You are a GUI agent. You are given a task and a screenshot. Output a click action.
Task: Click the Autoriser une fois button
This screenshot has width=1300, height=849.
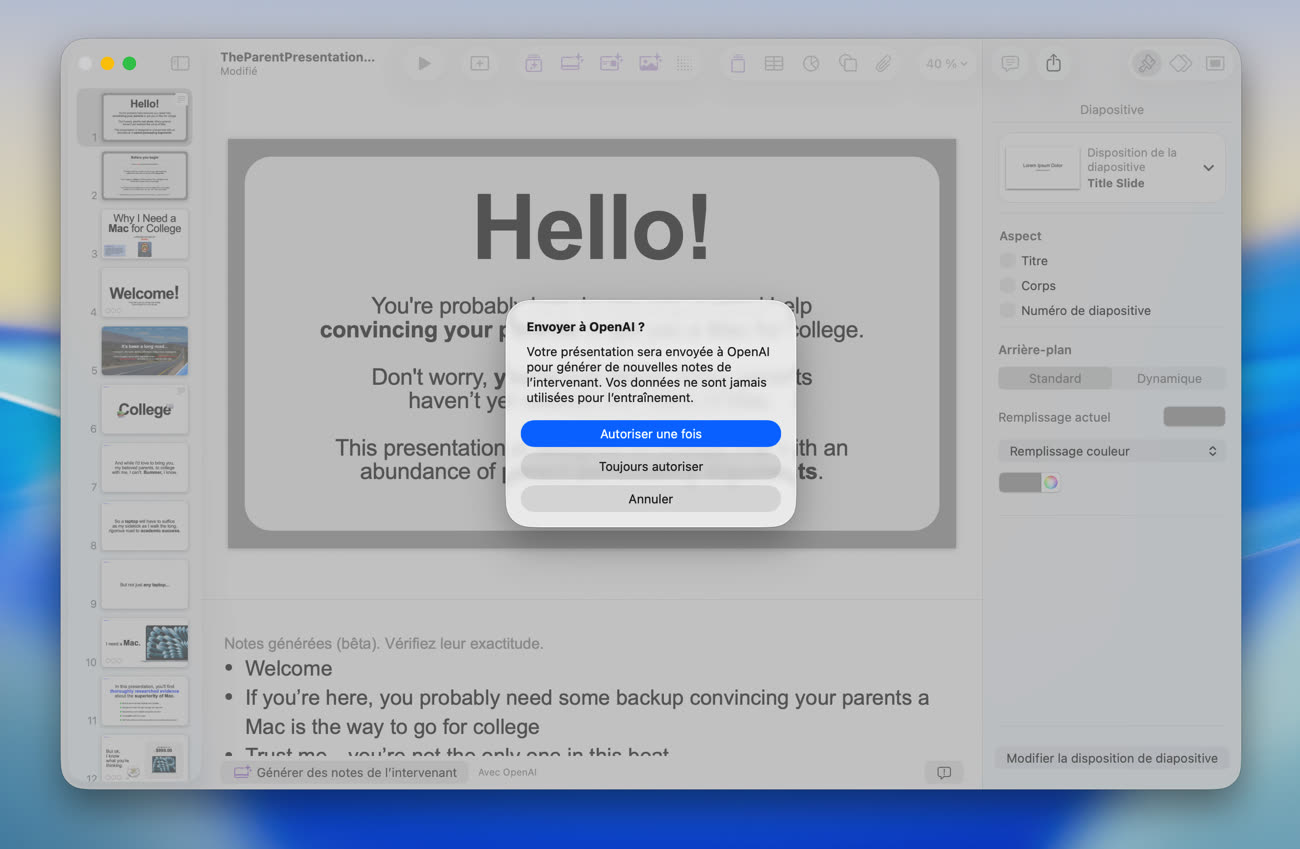point(650,434)
